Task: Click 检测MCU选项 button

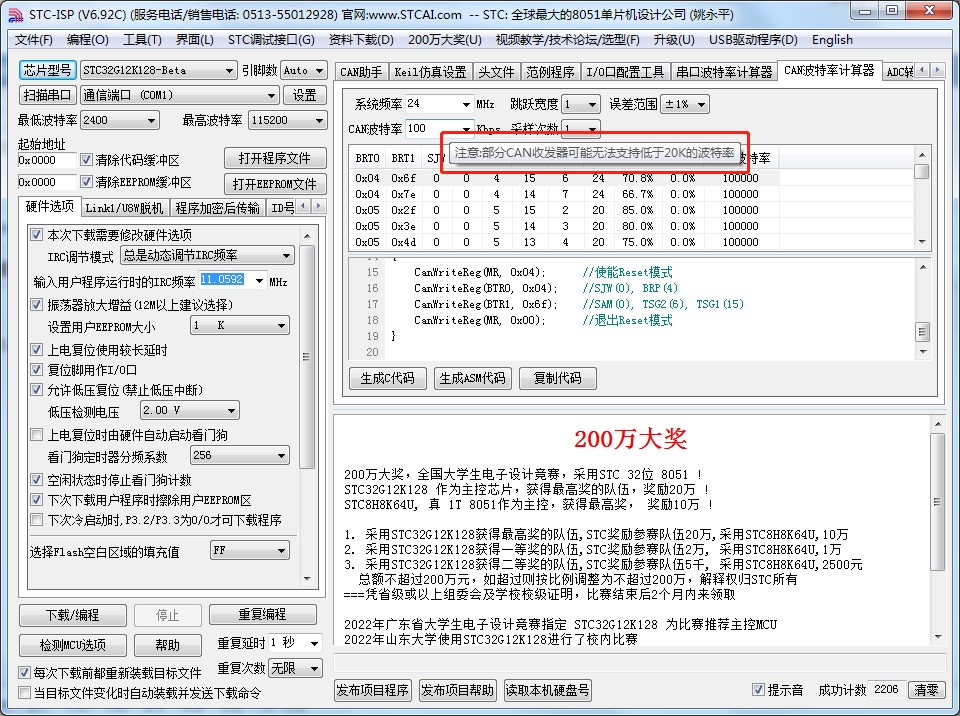Action: (x=73, y=645)
